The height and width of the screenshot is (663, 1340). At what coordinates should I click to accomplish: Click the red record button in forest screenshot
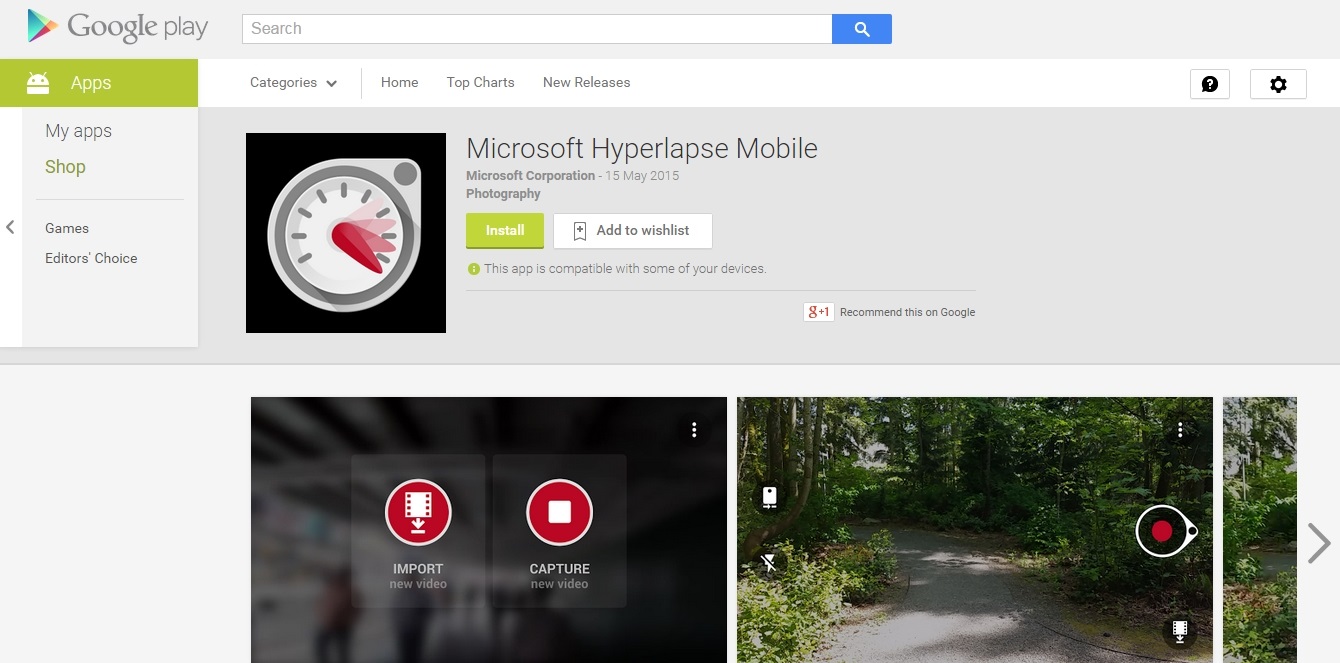click(1162, 531)
